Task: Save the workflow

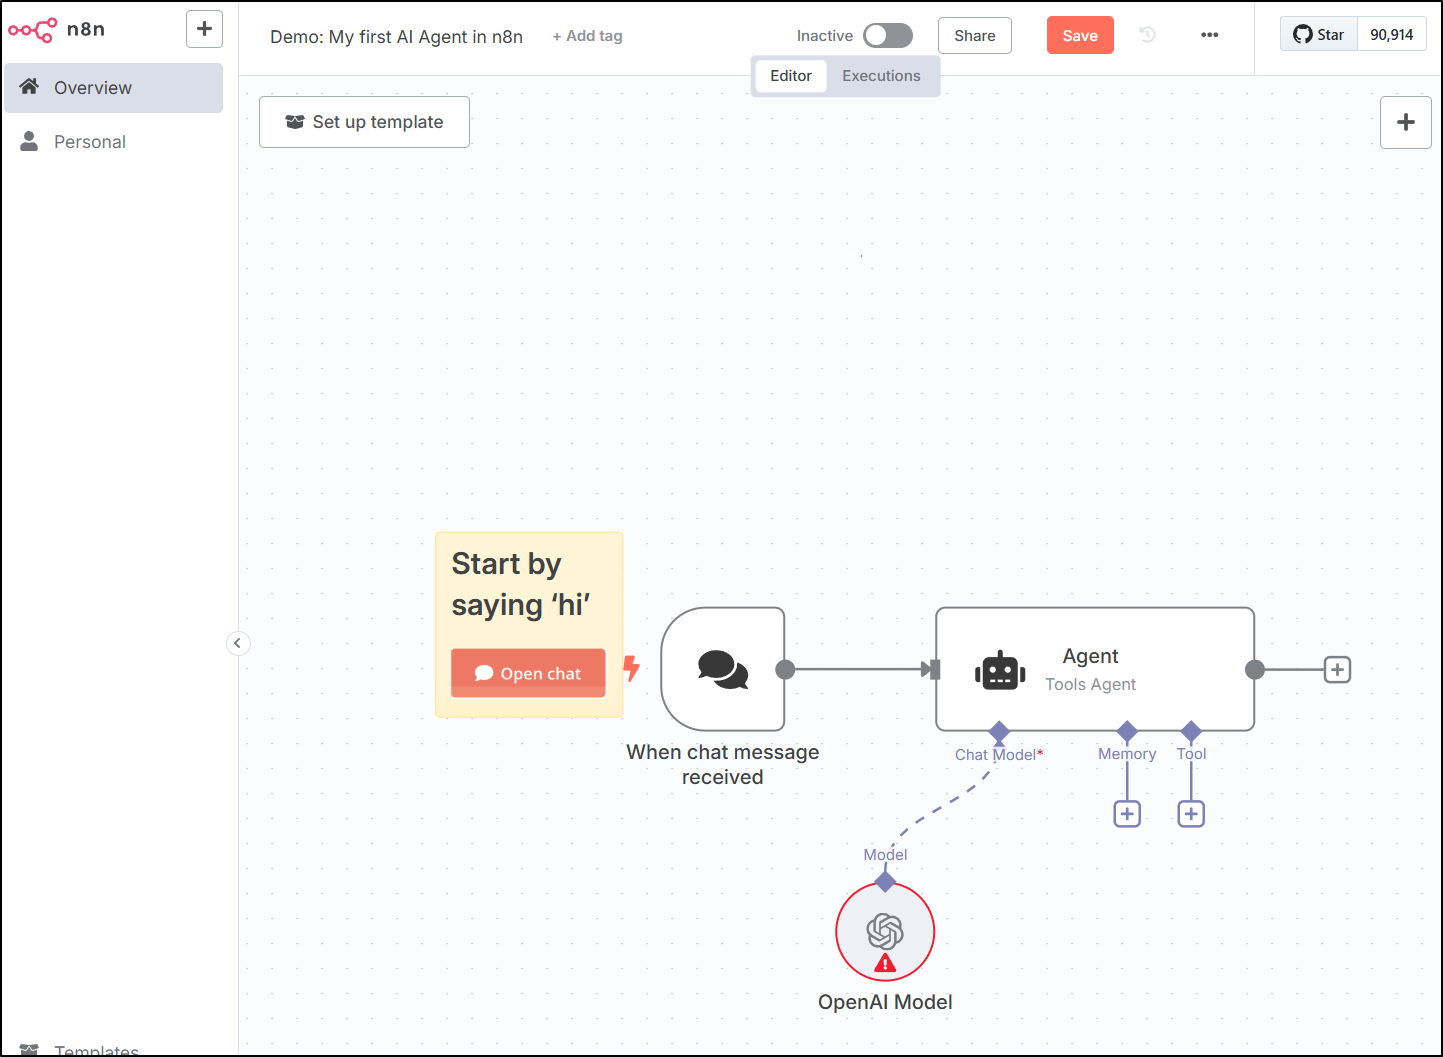Action: point(1080,36)
